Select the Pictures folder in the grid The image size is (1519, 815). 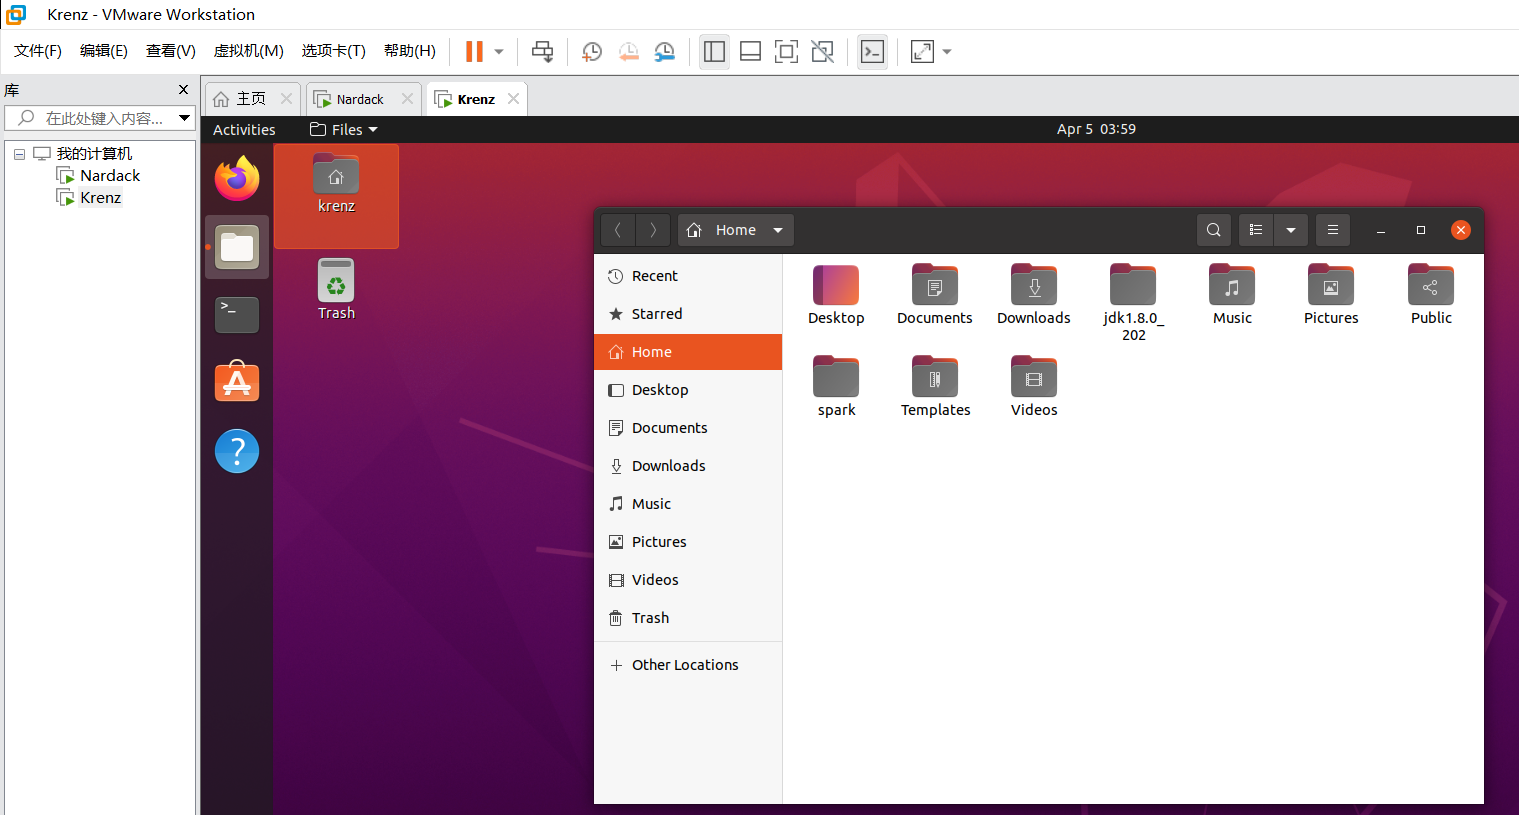(1331, 295)
